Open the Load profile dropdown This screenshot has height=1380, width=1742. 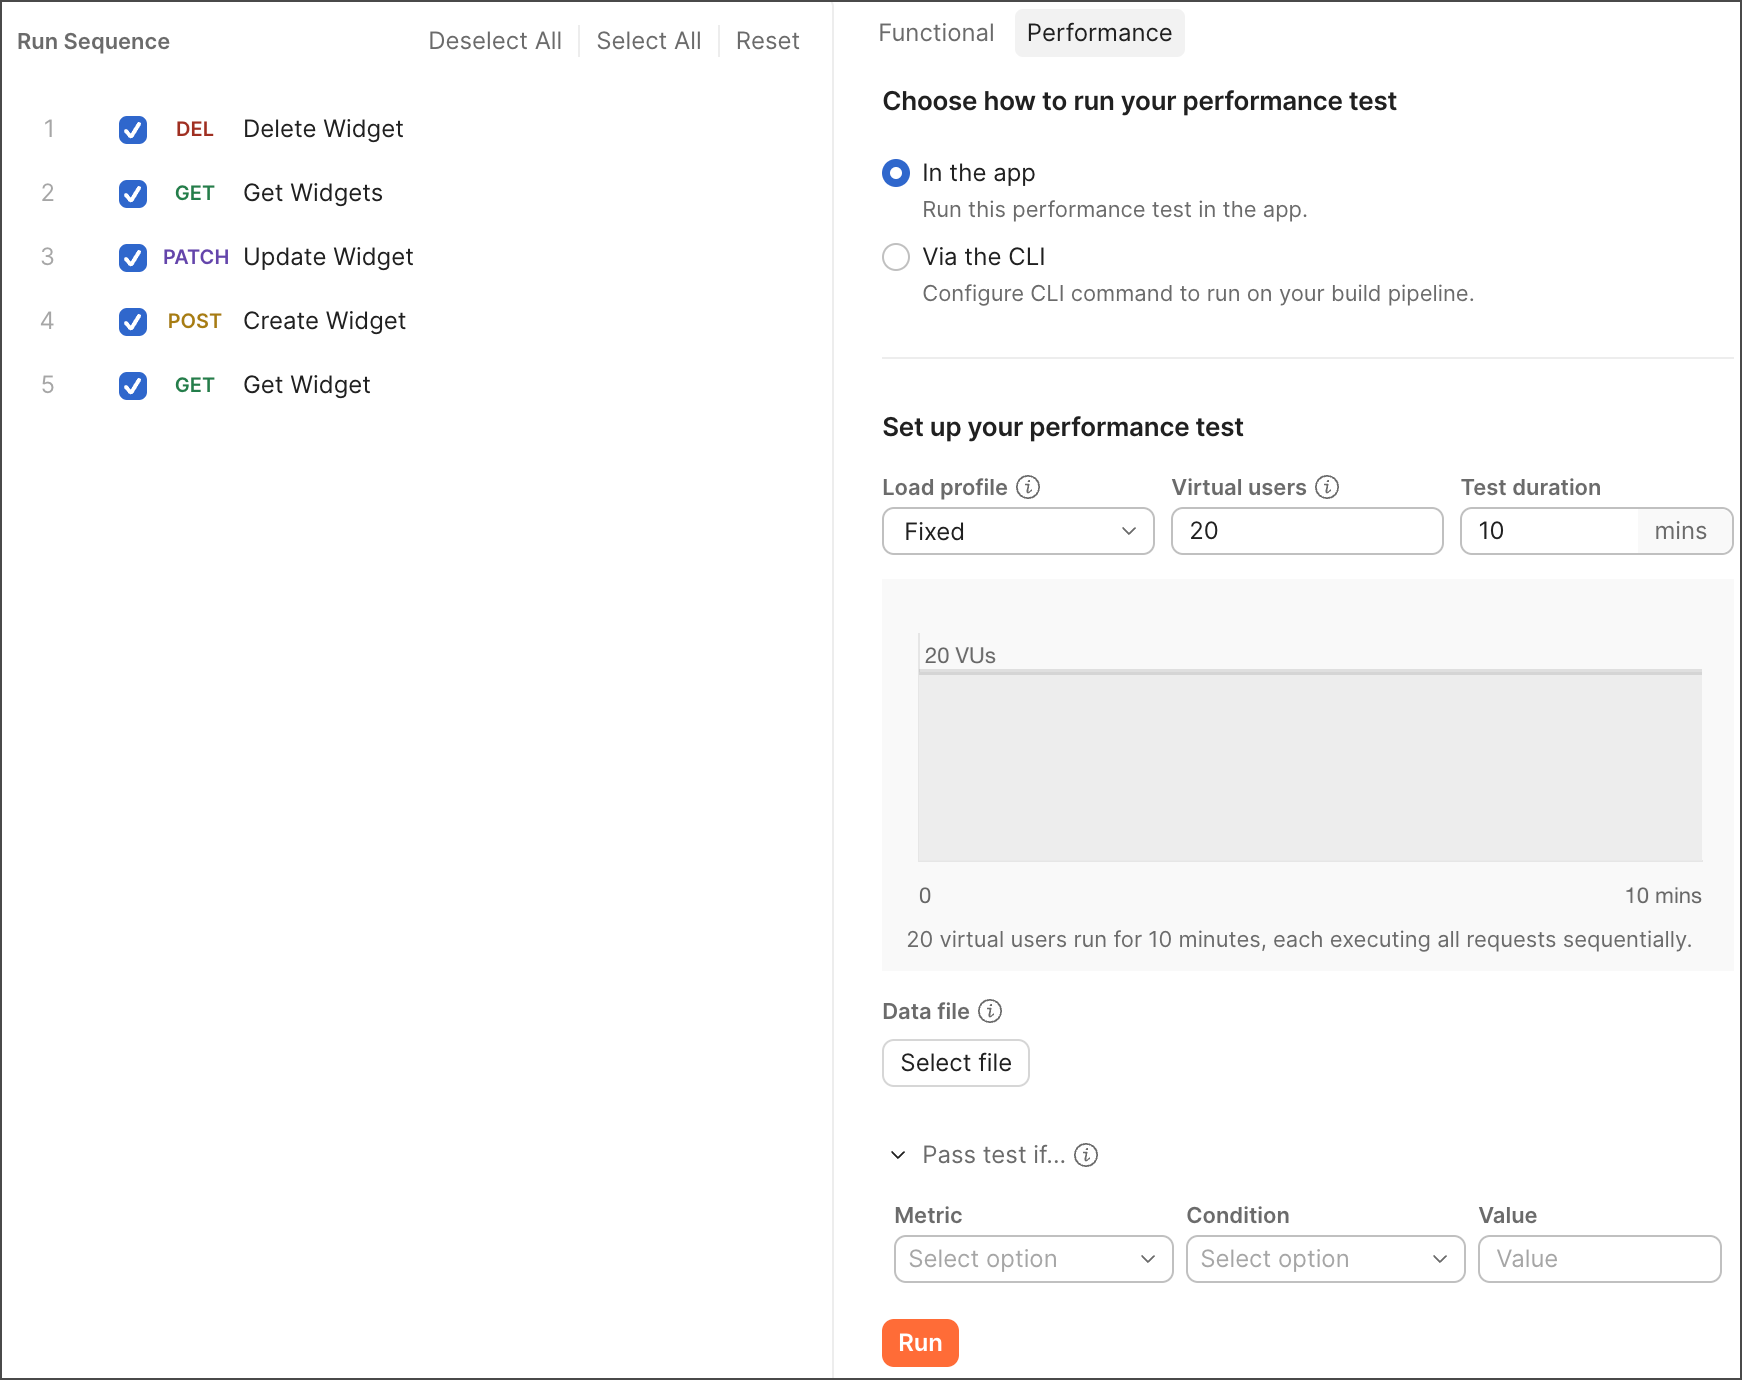[1017, 531]
